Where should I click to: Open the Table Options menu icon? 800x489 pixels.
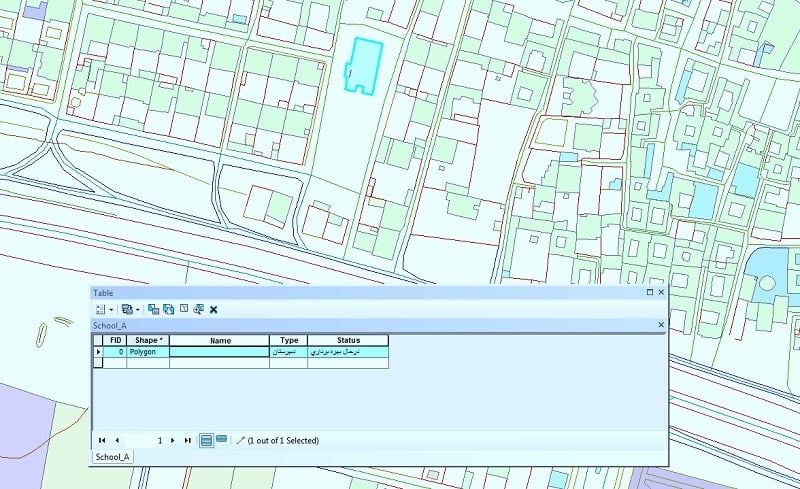click(x=100, y=310)
